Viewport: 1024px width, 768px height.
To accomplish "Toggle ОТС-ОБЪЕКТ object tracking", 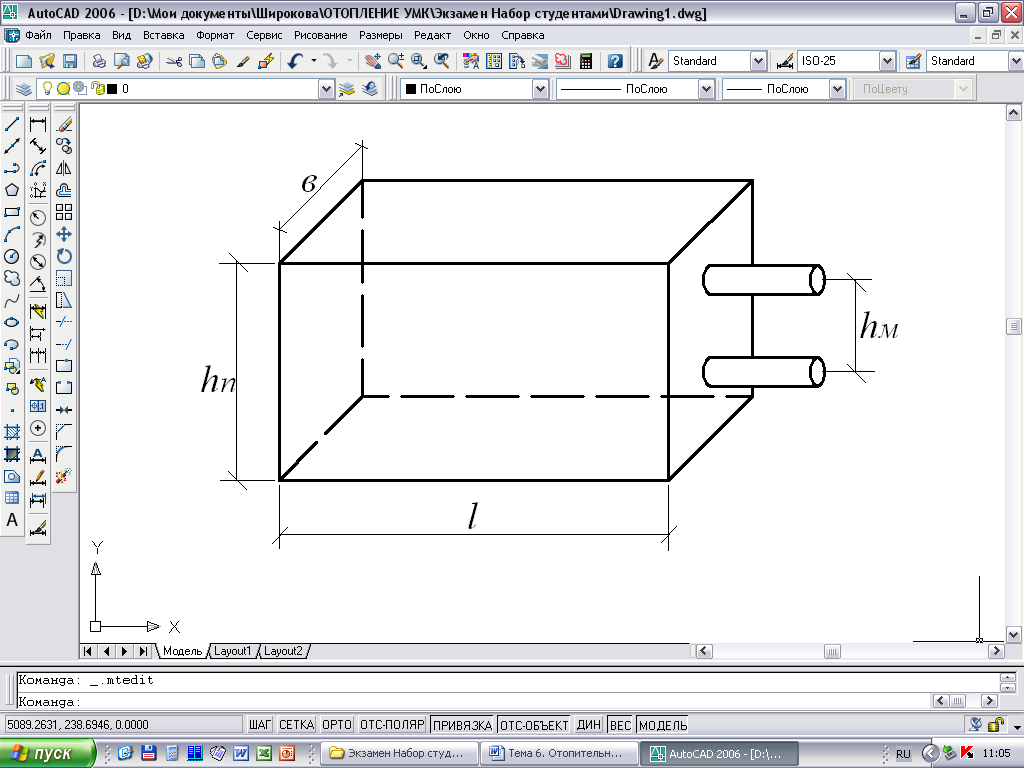I will click(534, 725).
